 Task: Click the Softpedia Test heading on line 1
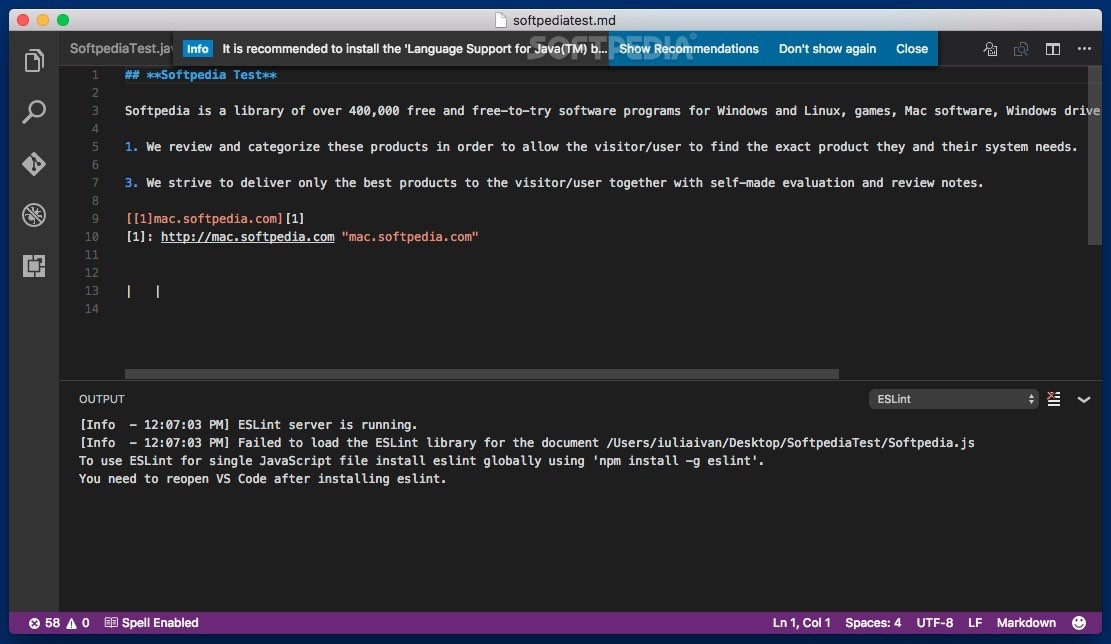(x=201, y=74)
